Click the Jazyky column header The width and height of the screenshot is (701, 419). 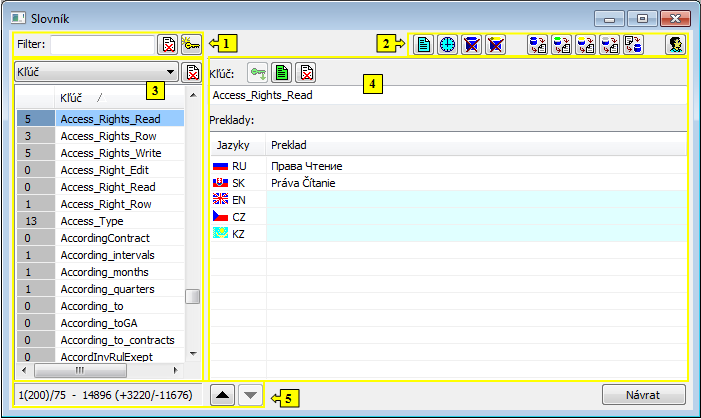pos(235,145)
